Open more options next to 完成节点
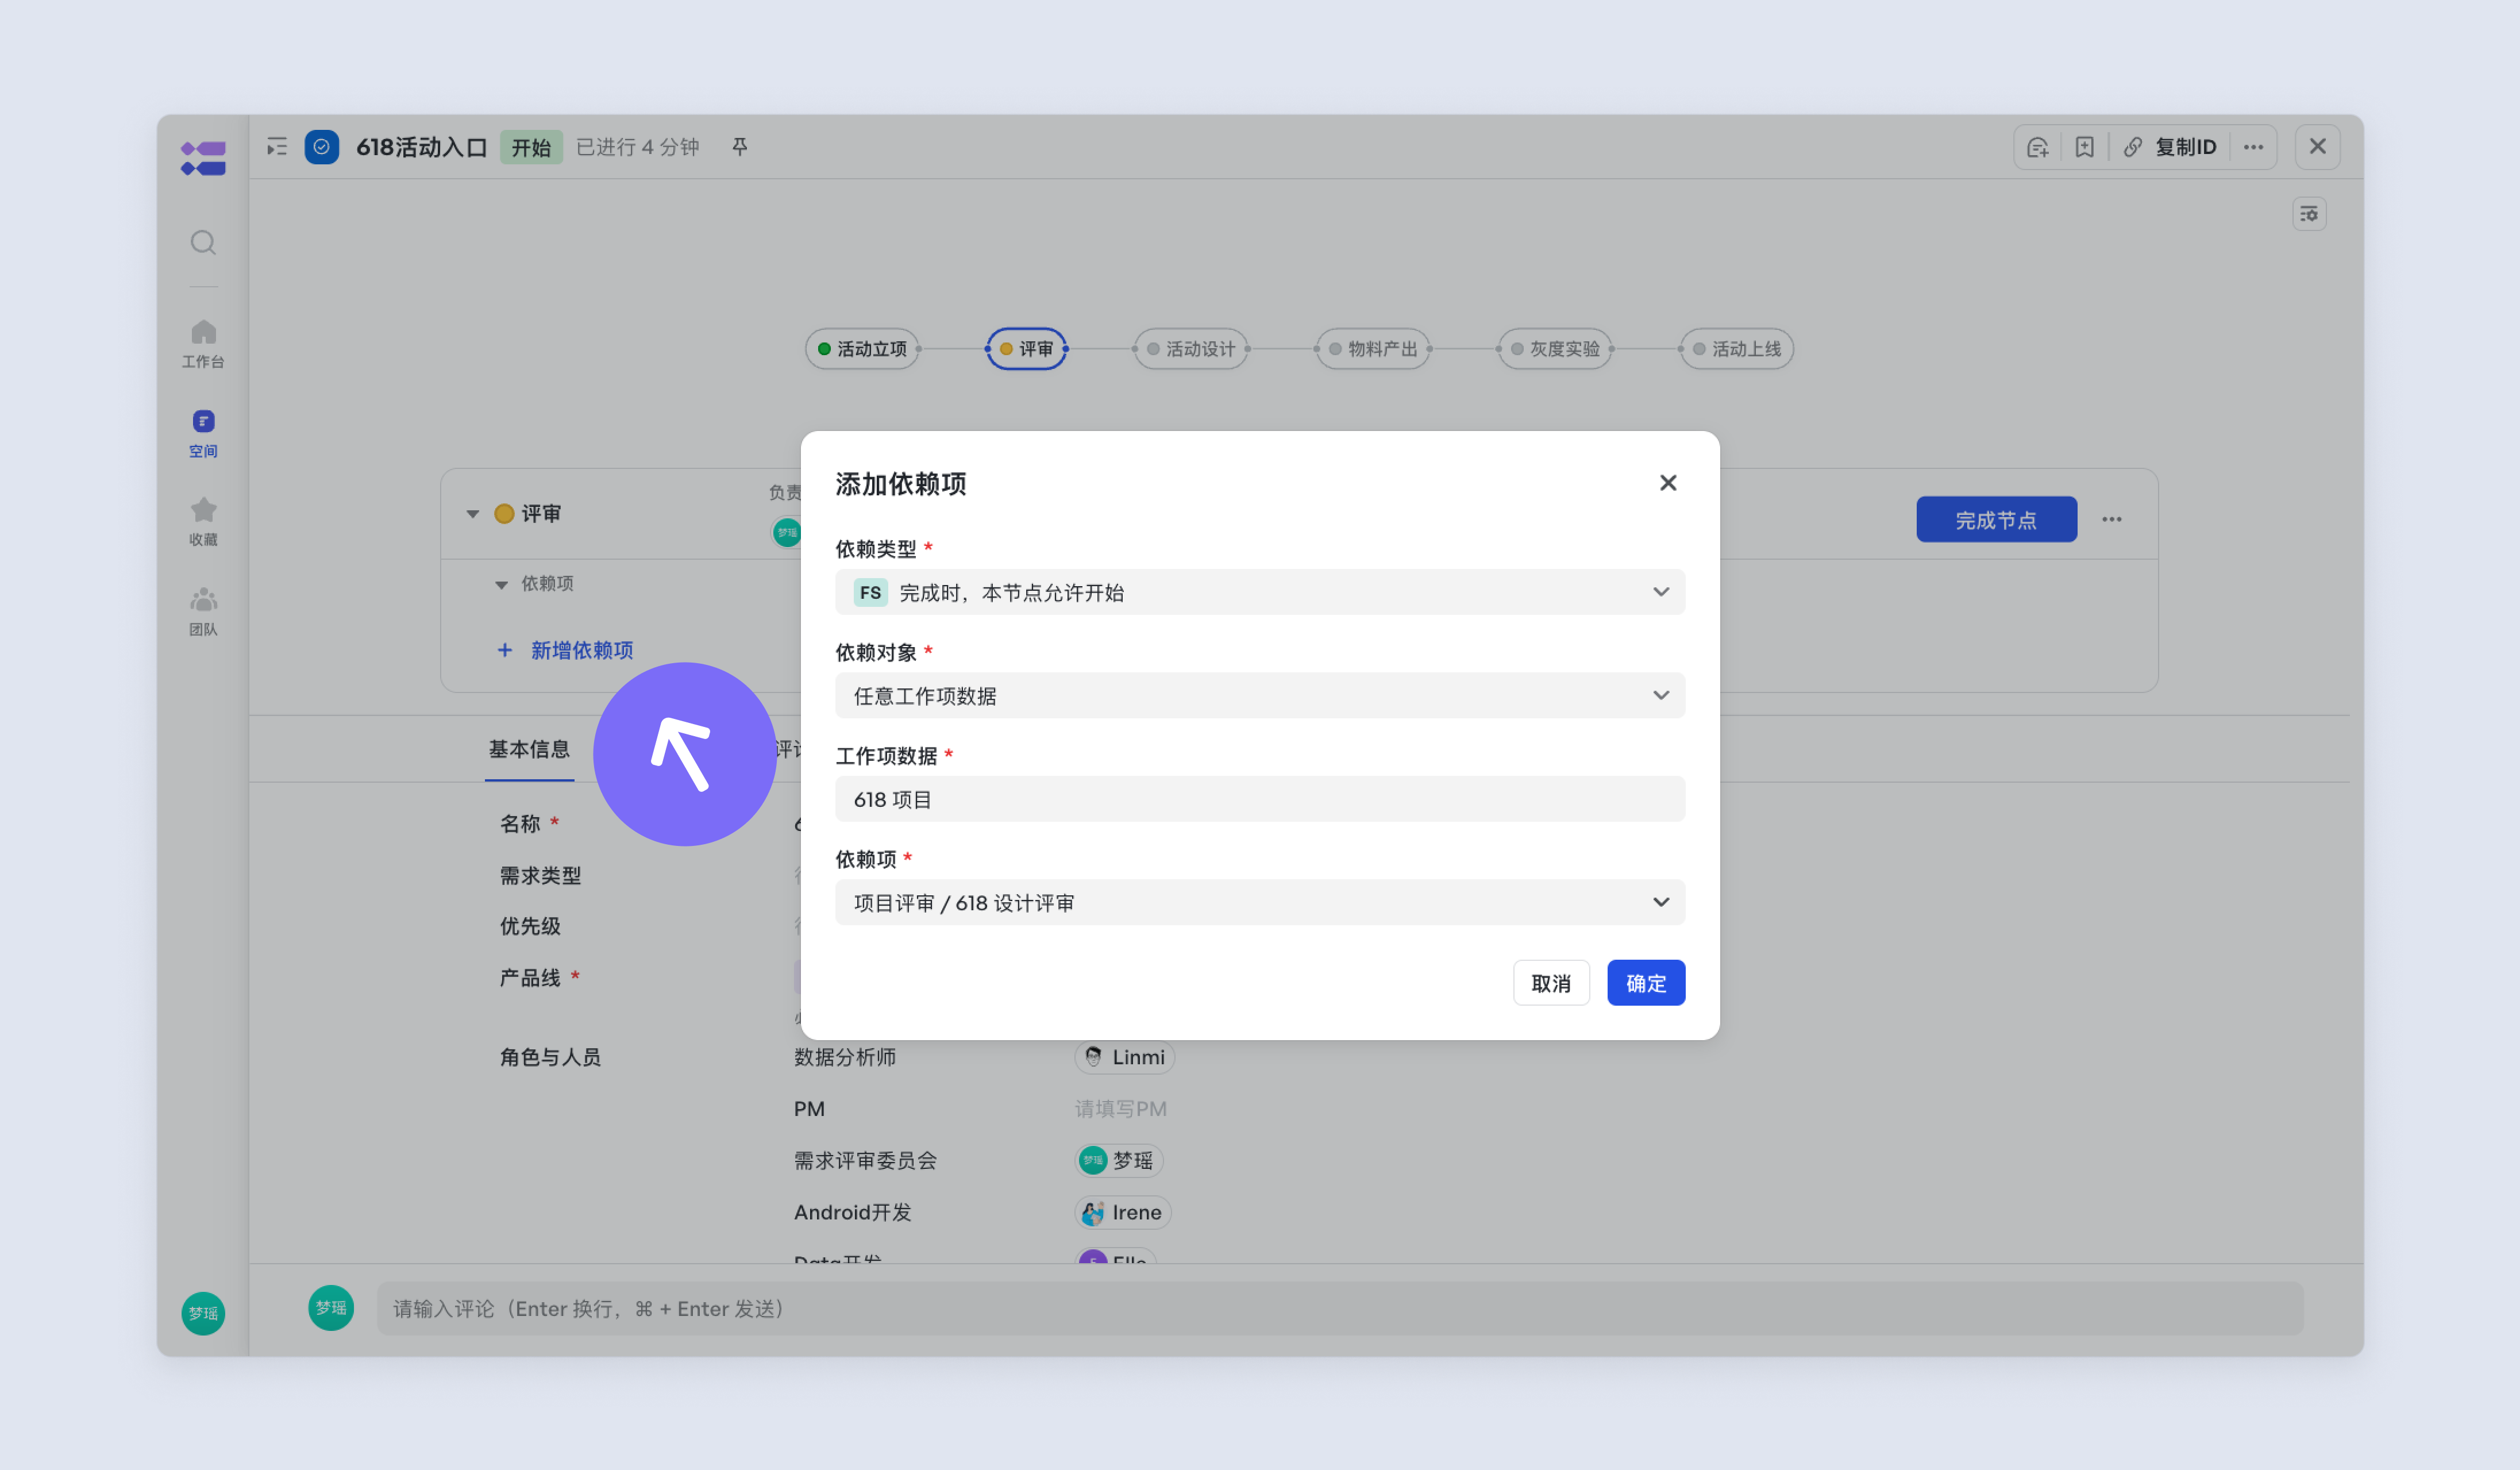The height and width of the screenshot is (1470, 2520). coord(2112,519)
